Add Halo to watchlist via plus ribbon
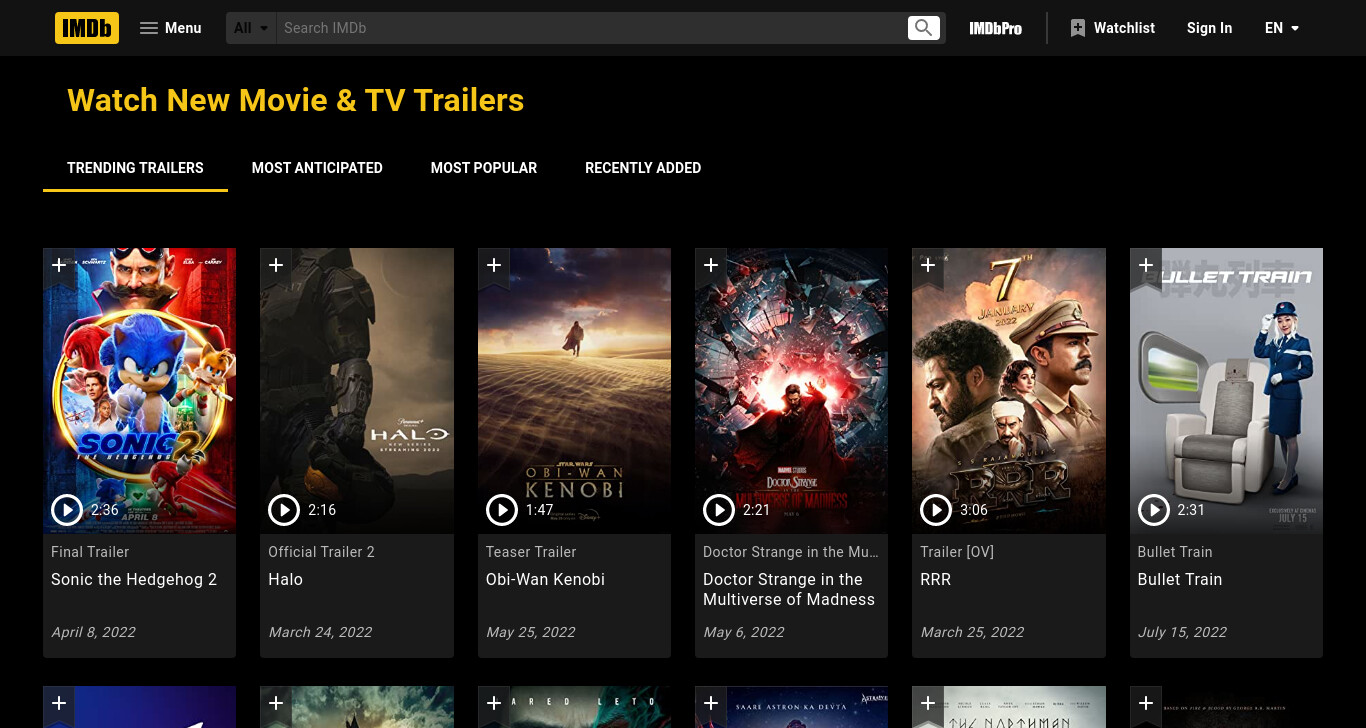The image size is (1366, 728). [x=276, y=267]
